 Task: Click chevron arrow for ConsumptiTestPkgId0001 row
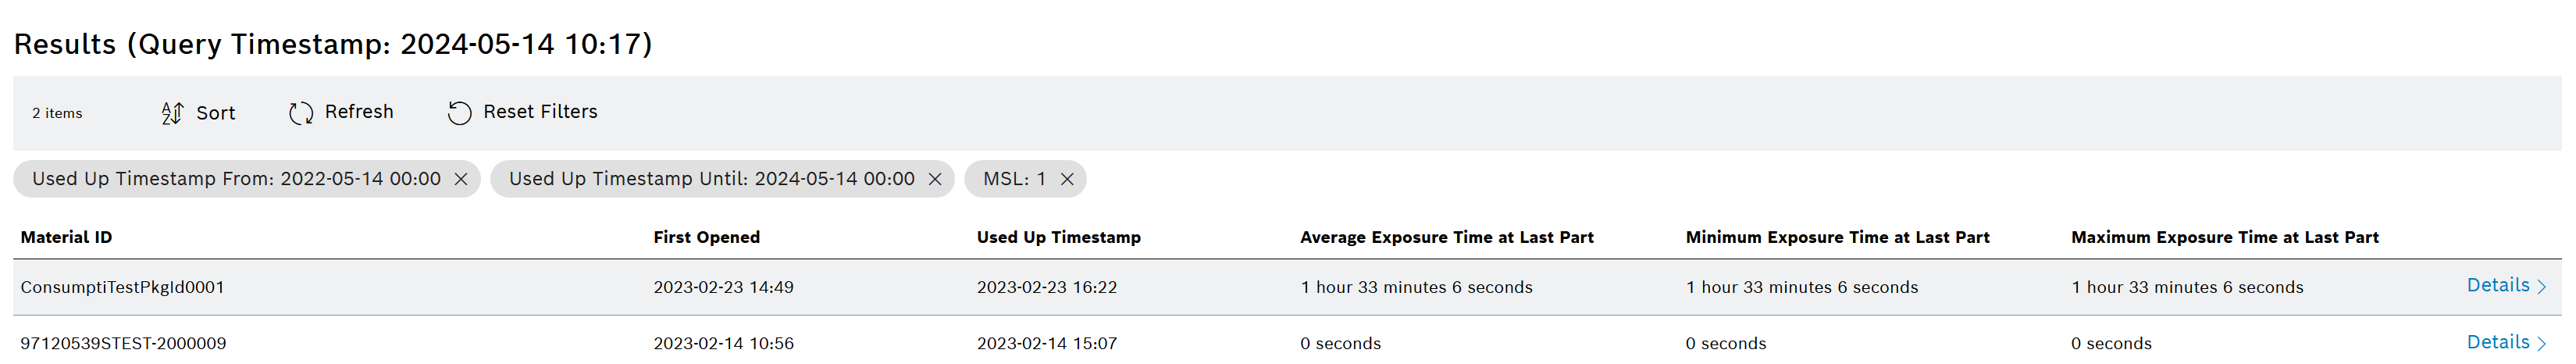click(2542, 287)
